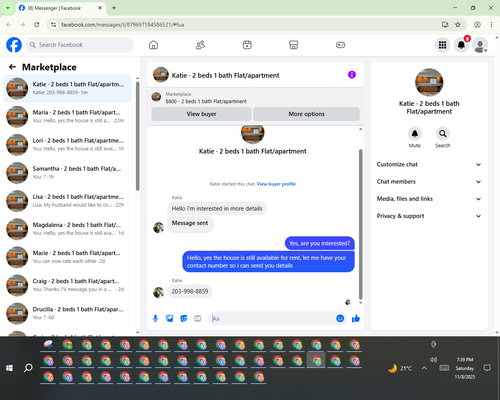The width and height of the screenshot is (500, 400).
Task: Click the 'Yes, are you interested?' sent message
Action: click(320, 243)
